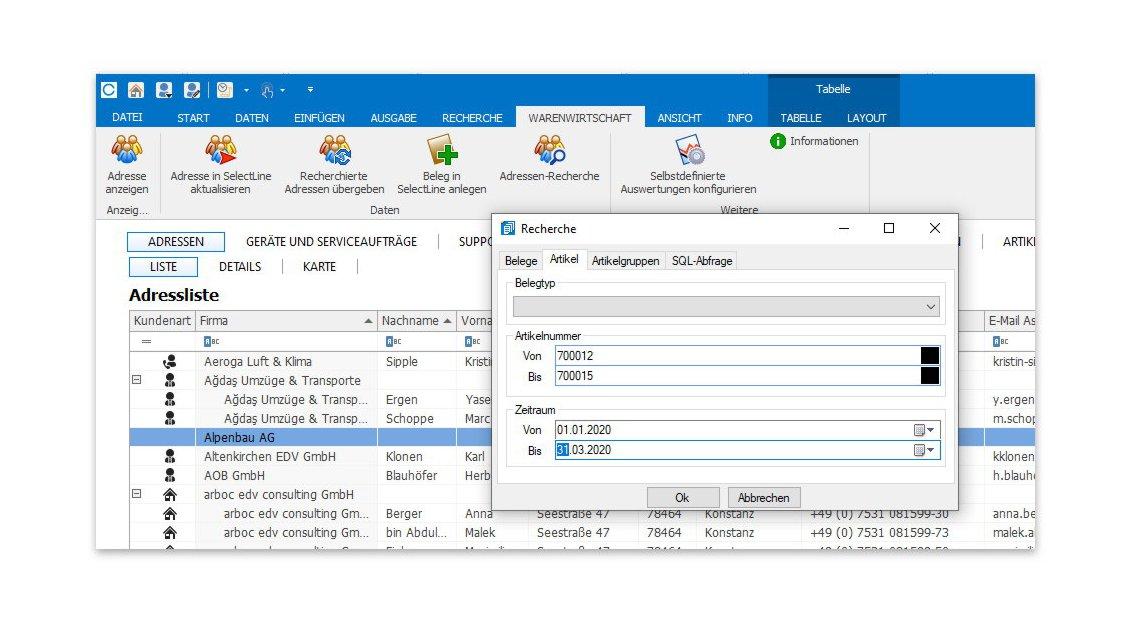
Task: Click the clock calendar icon in the quick access toolbar
Action: [x=225, y=90]
